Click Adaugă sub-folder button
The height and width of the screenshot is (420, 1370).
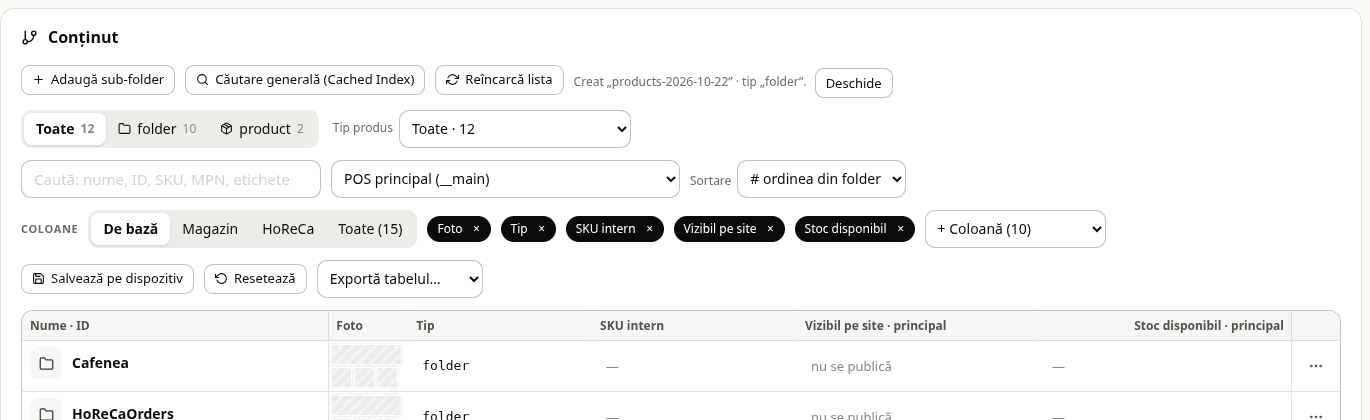point(98,80)
